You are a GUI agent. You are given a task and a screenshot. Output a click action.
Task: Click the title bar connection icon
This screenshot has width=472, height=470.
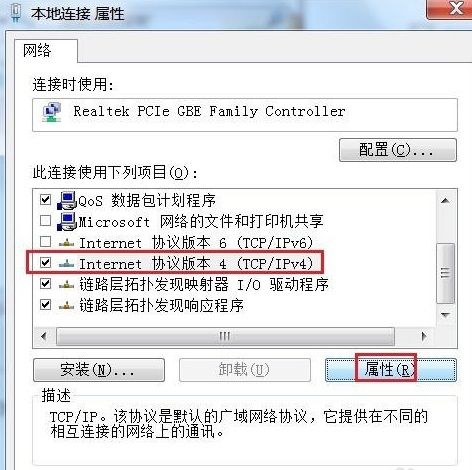(15, 13)
